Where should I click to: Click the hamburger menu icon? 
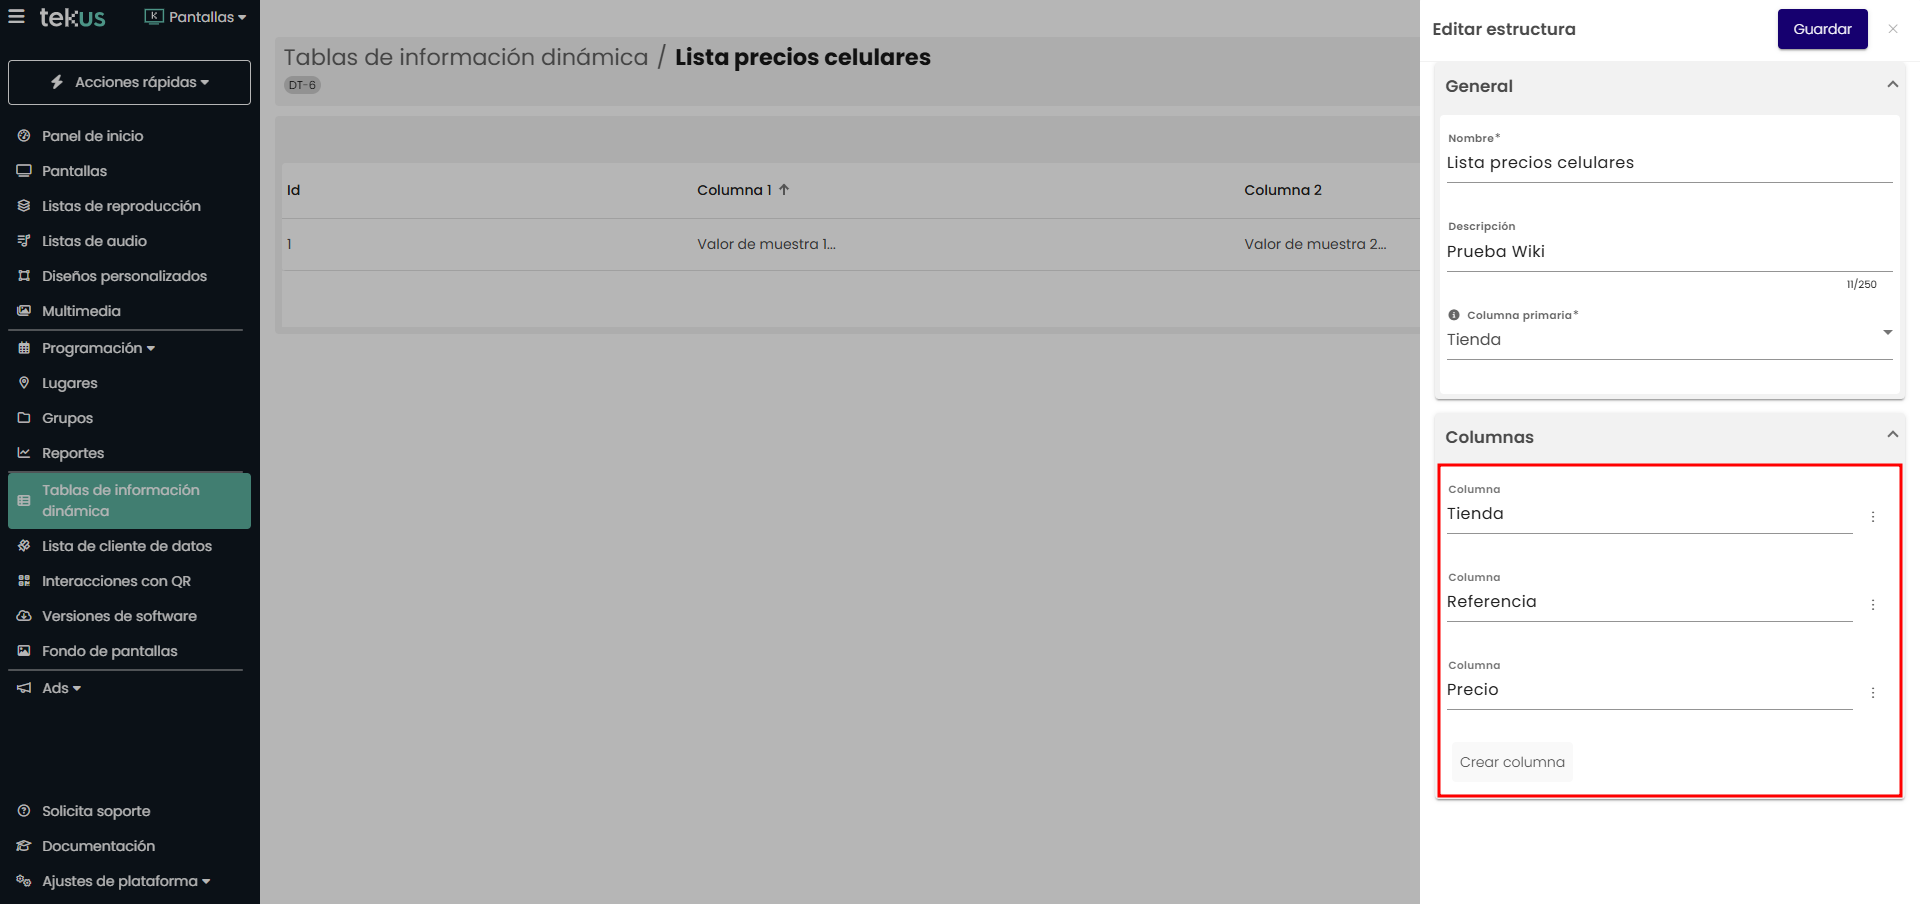[x=16, y=17]
